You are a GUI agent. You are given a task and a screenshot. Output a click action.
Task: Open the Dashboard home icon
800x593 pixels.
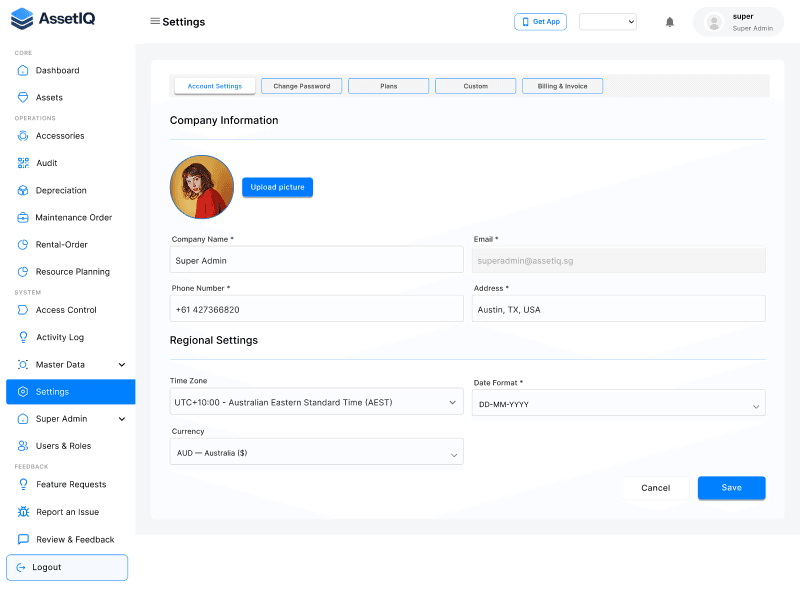[x=23, y=70]
